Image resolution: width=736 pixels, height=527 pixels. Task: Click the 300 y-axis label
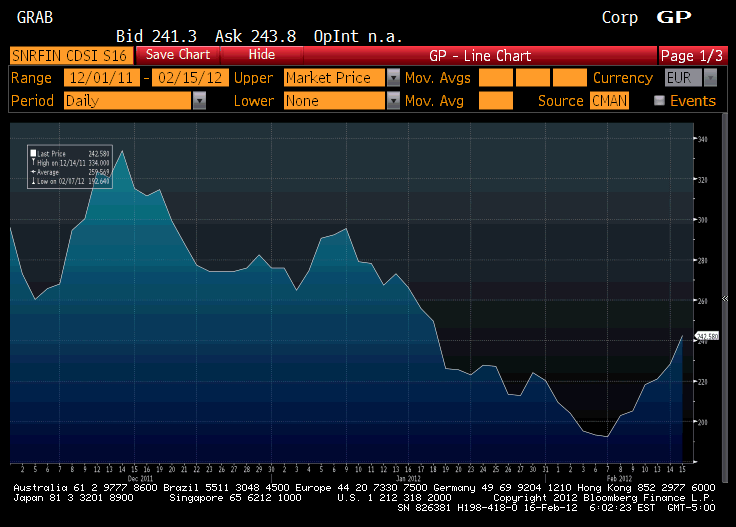[702, 220]
